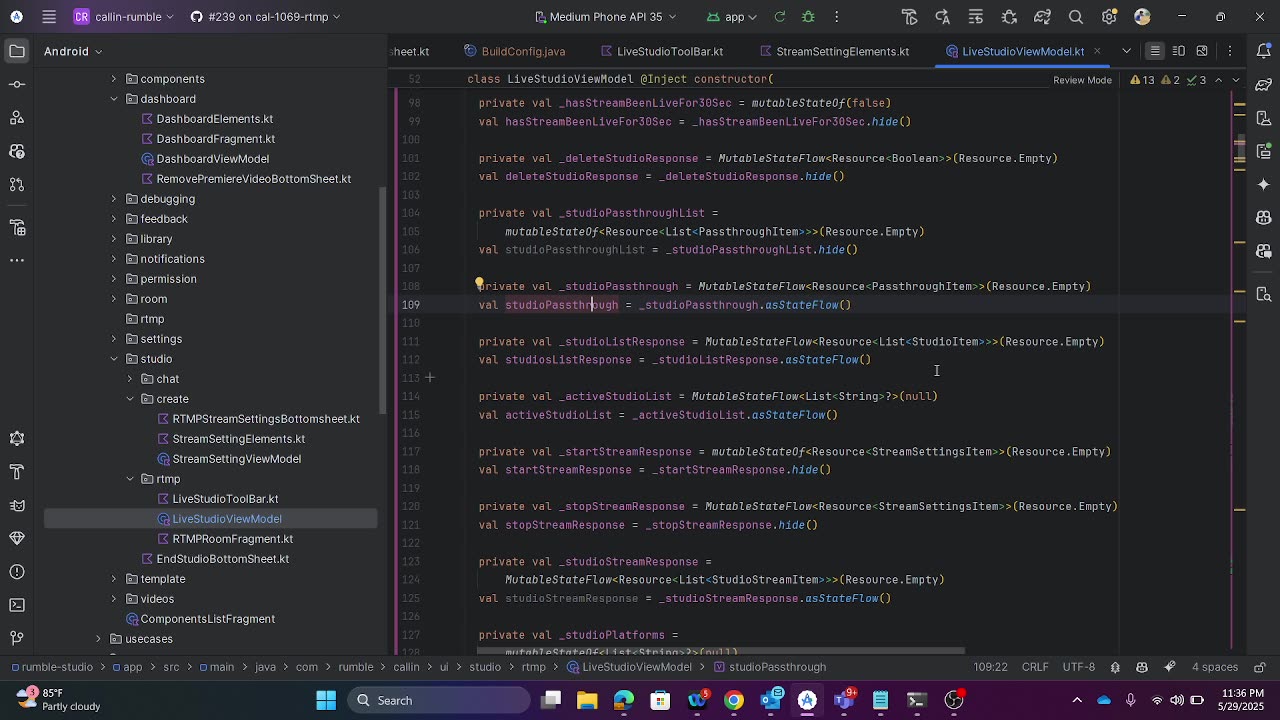Expand the template folder

tap(114, 579)
